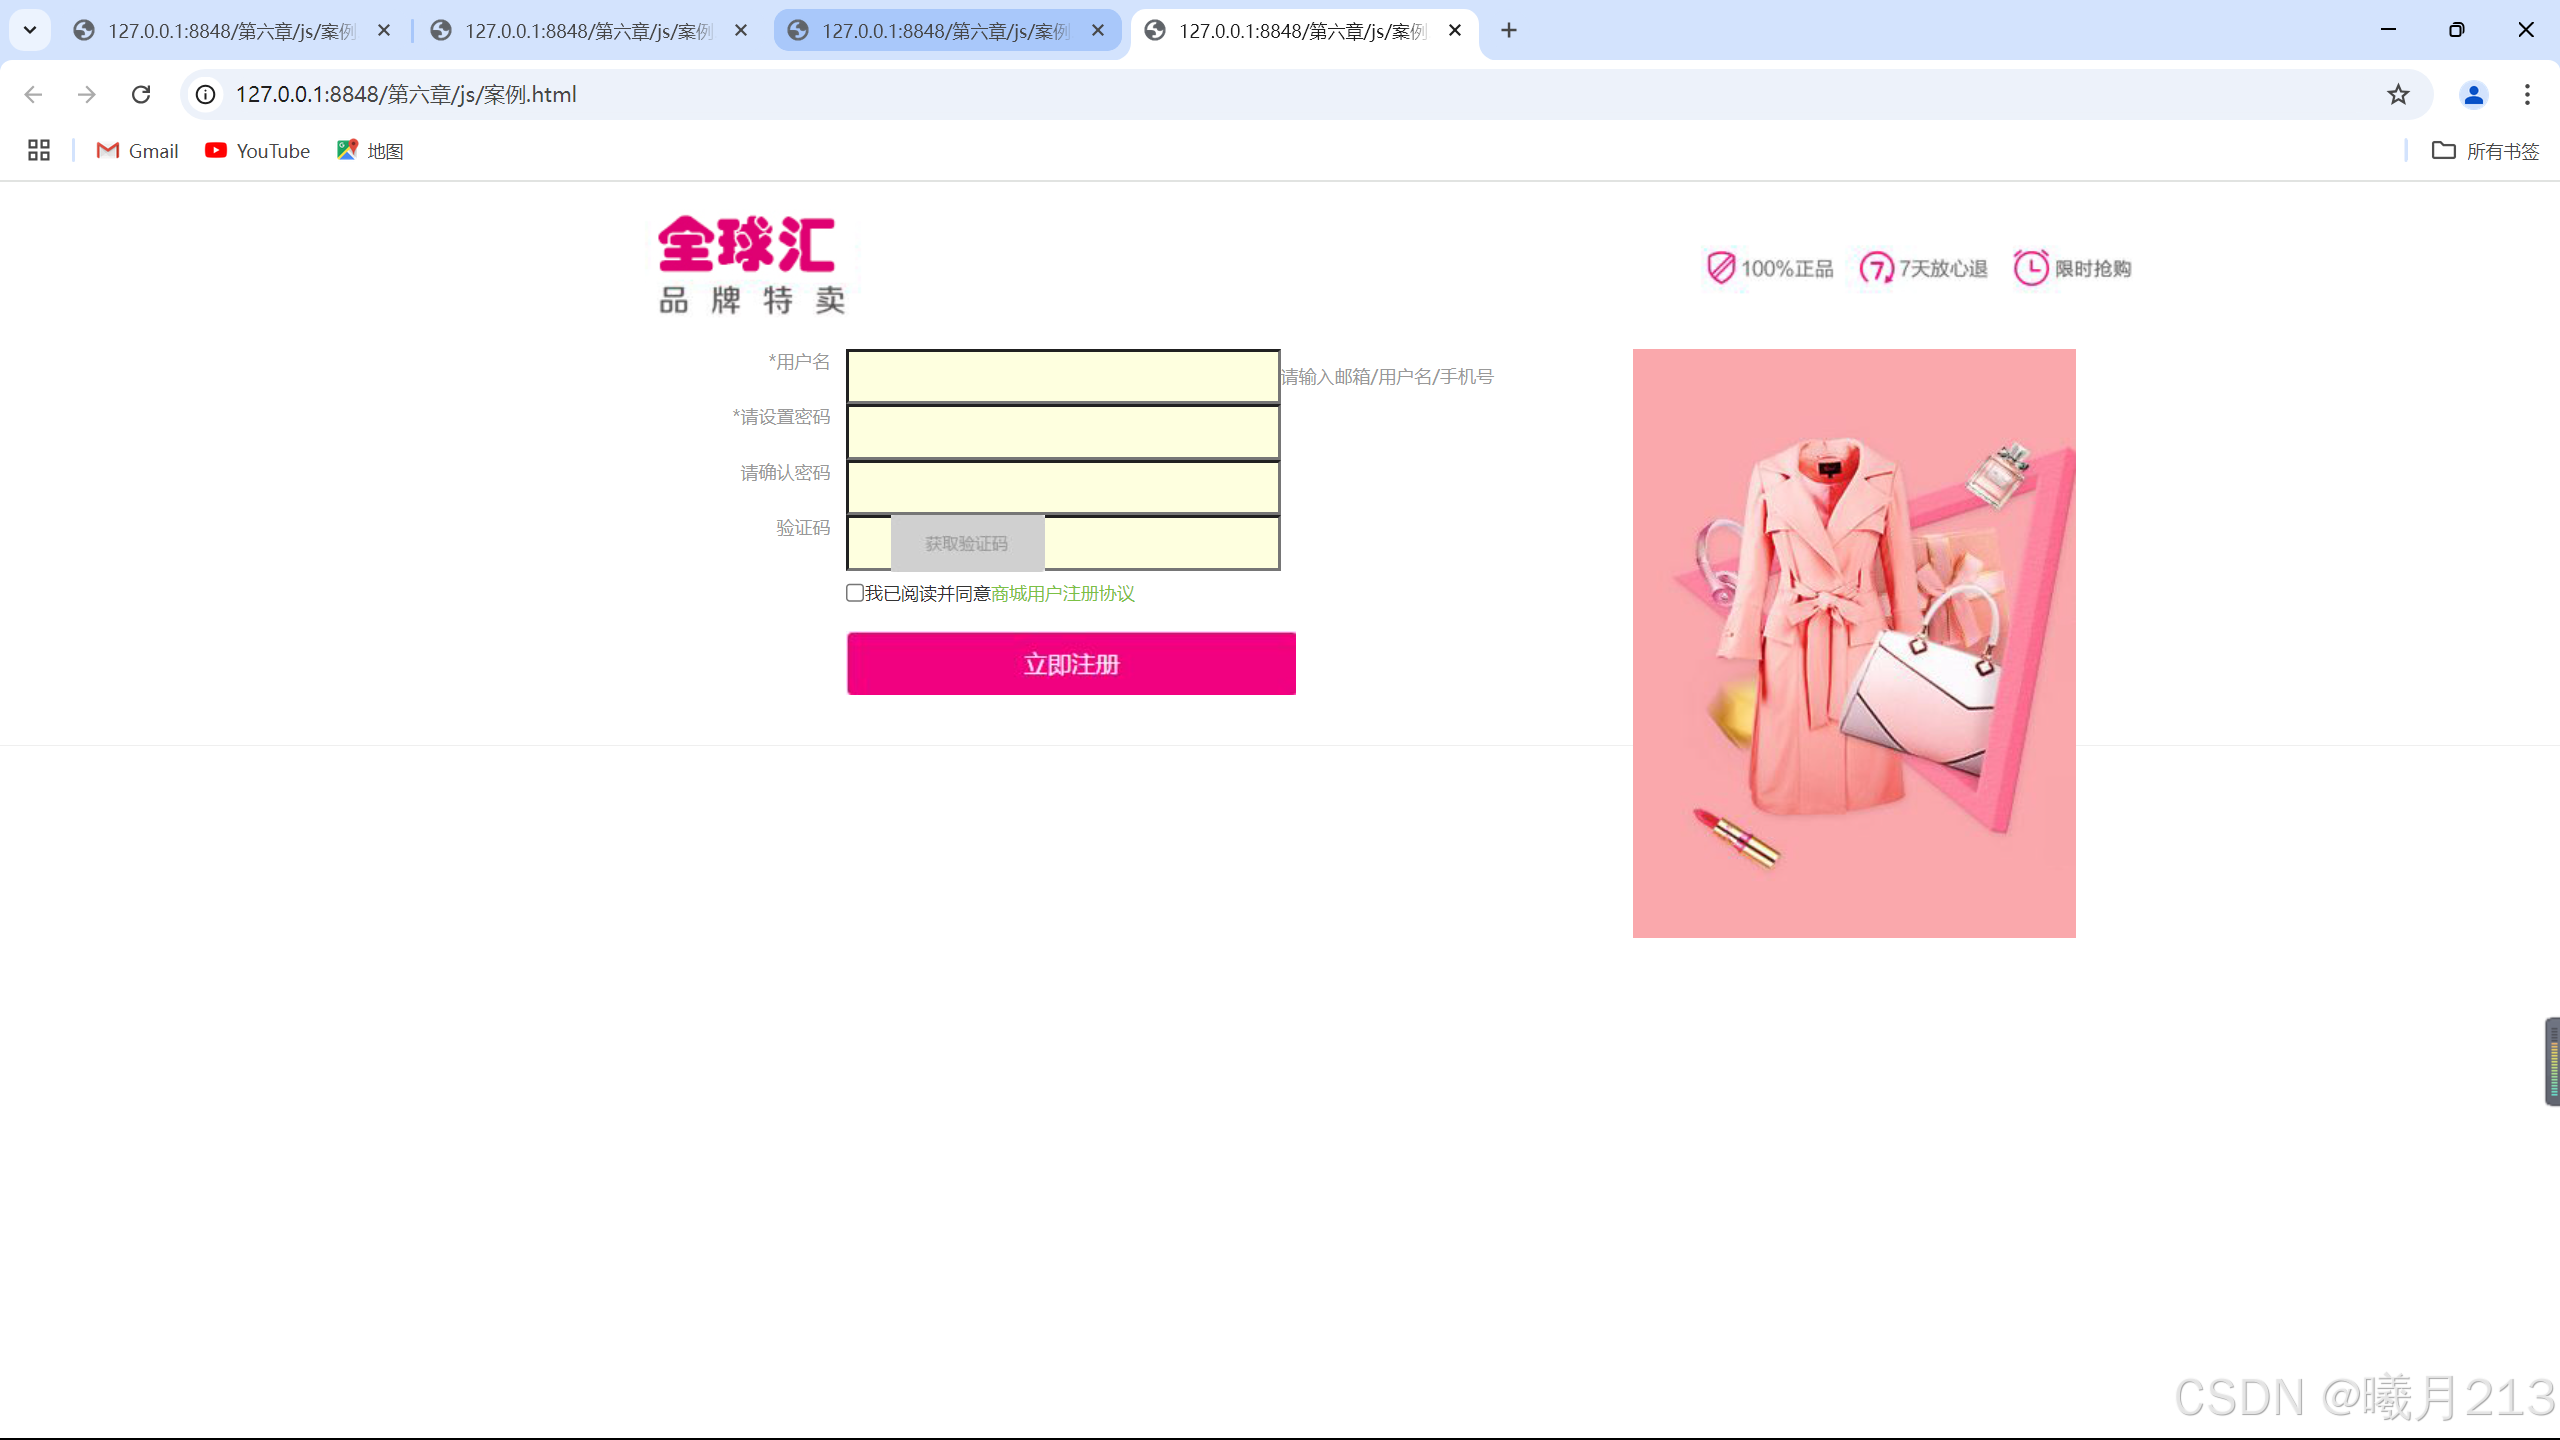This screenshot has width=2560, height=1440.
Task: Open a new tab with plus button
Action: (x=1509, y=31)
